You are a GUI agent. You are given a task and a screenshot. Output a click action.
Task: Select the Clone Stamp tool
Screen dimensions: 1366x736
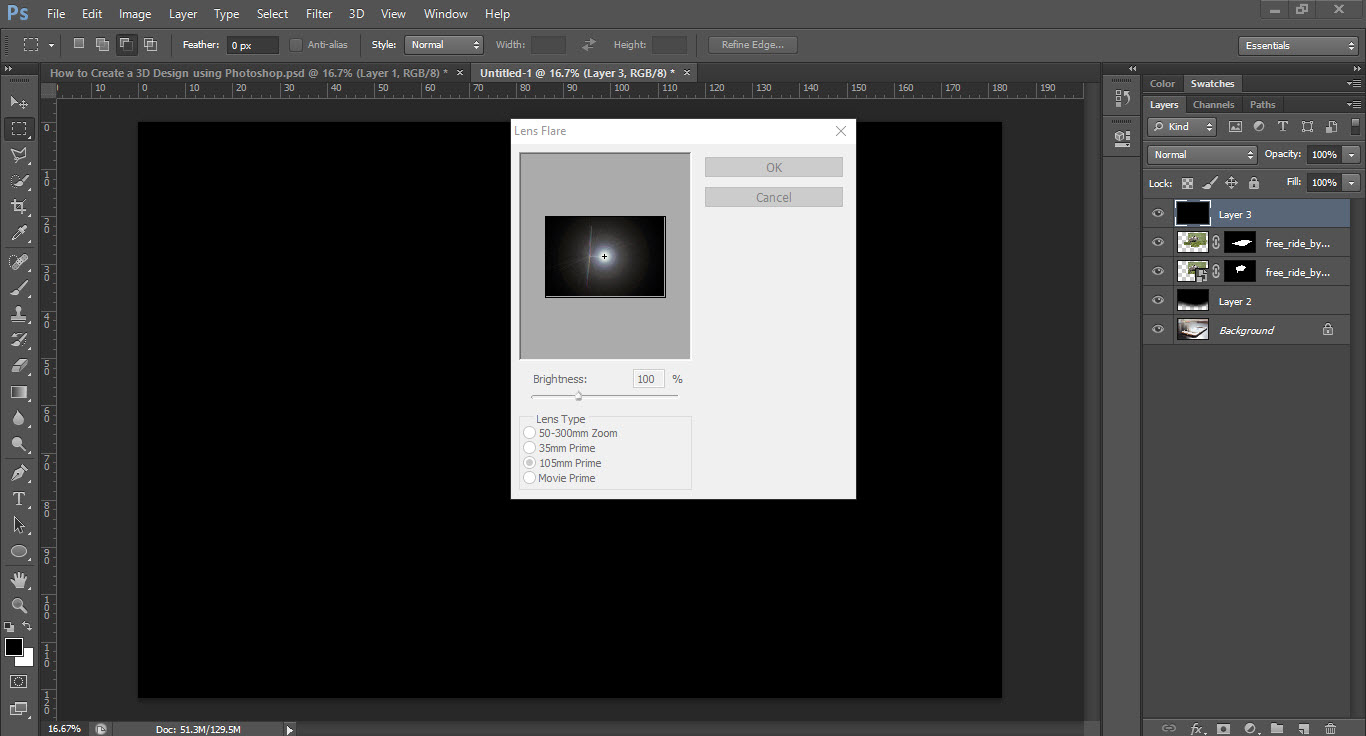[19, 314]
